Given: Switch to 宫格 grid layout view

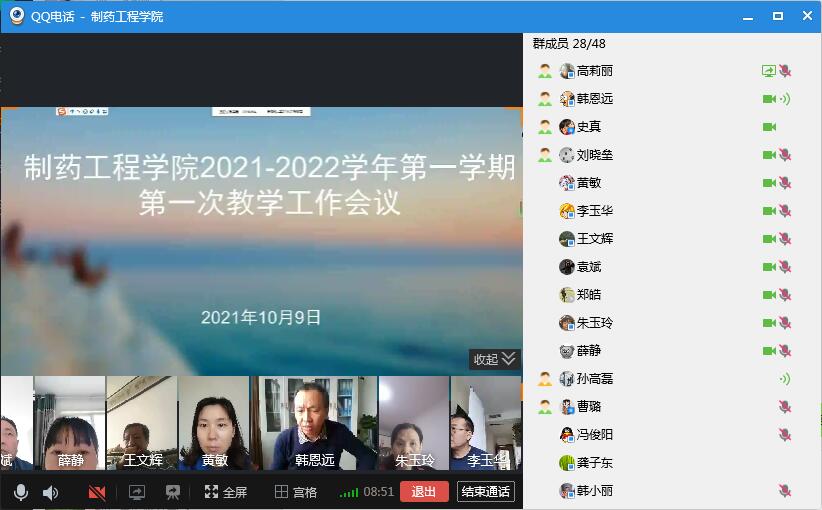Looking at the screenshot, I should click(x=296, y=492).
